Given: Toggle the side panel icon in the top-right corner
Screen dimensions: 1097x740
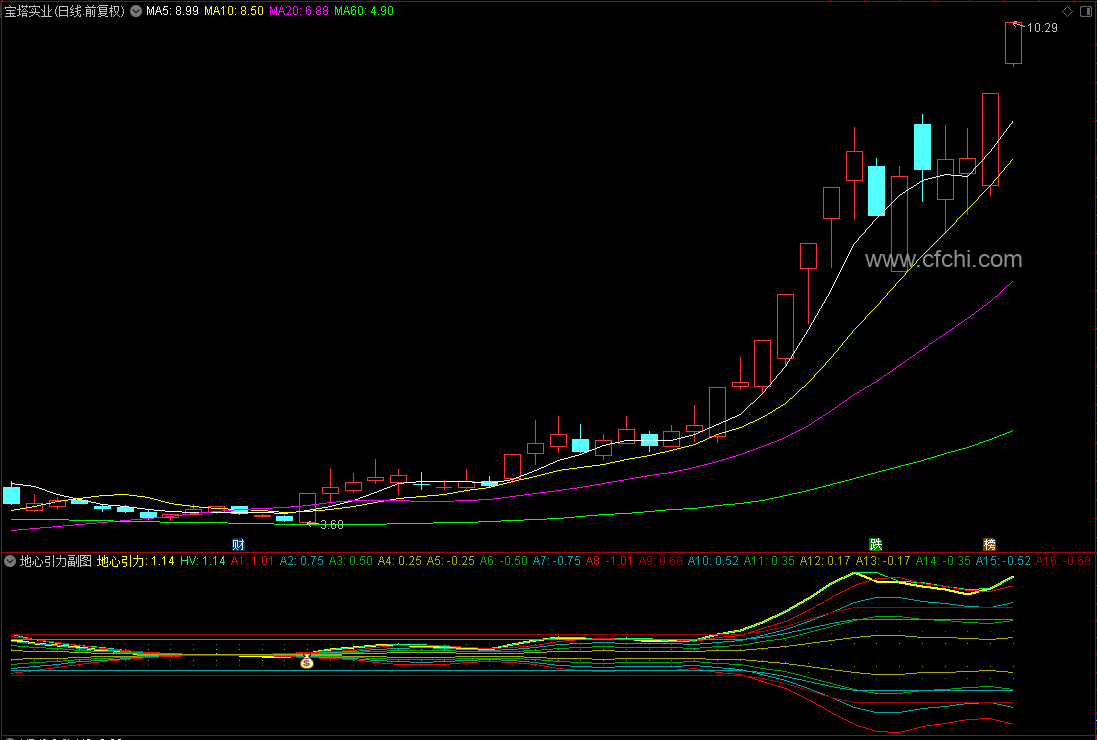Looking at the screenshot, I should pyautogui.click(x=1086, y=11).
